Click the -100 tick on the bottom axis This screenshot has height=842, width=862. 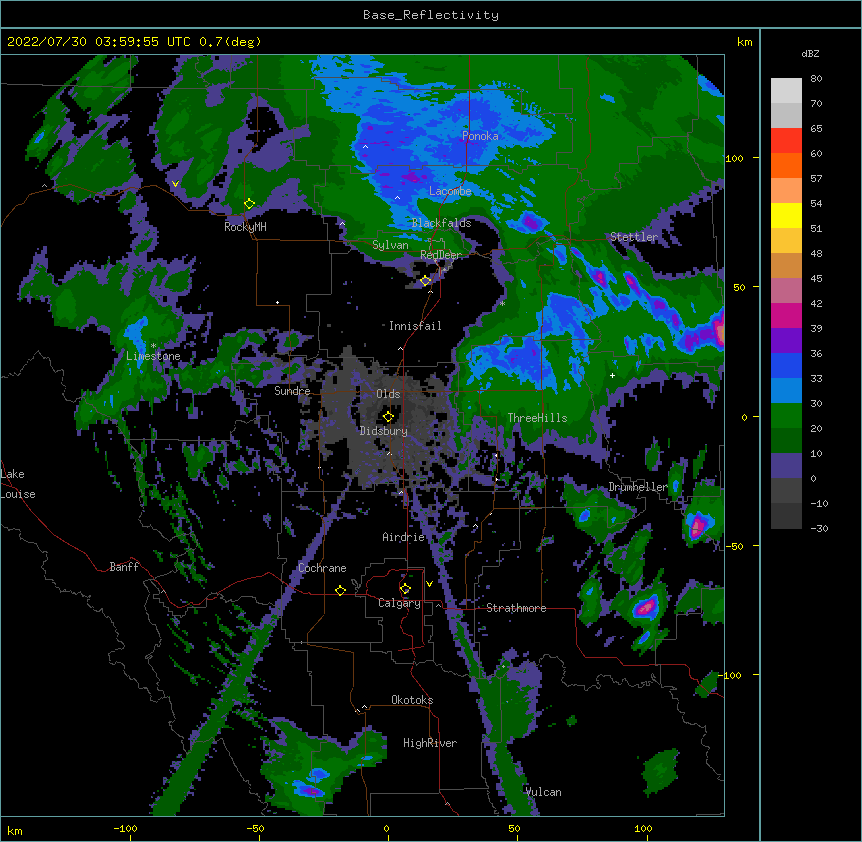point(125,828)
